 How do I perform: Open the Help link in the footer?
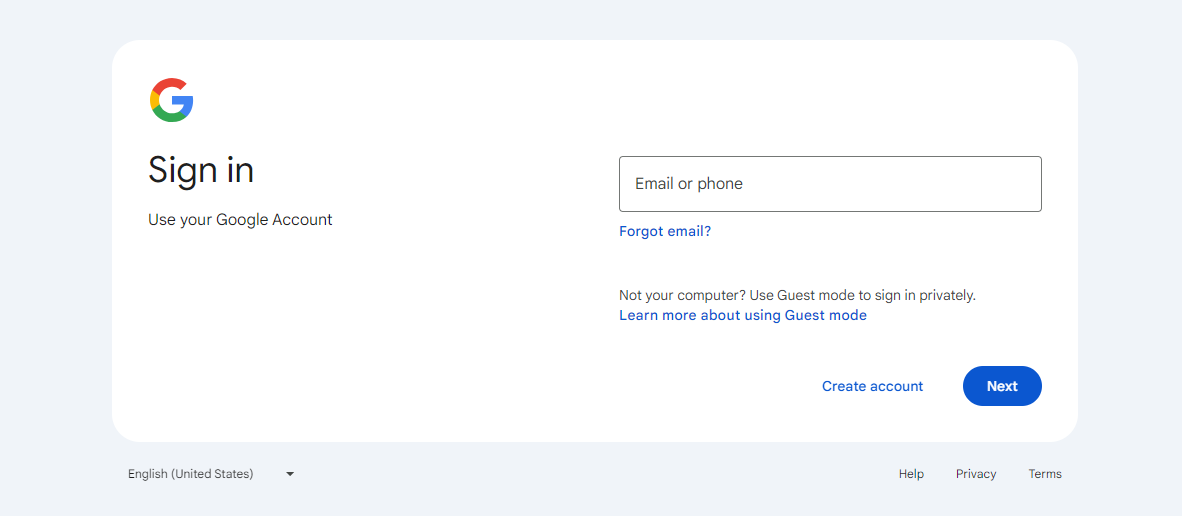point(911,474)
